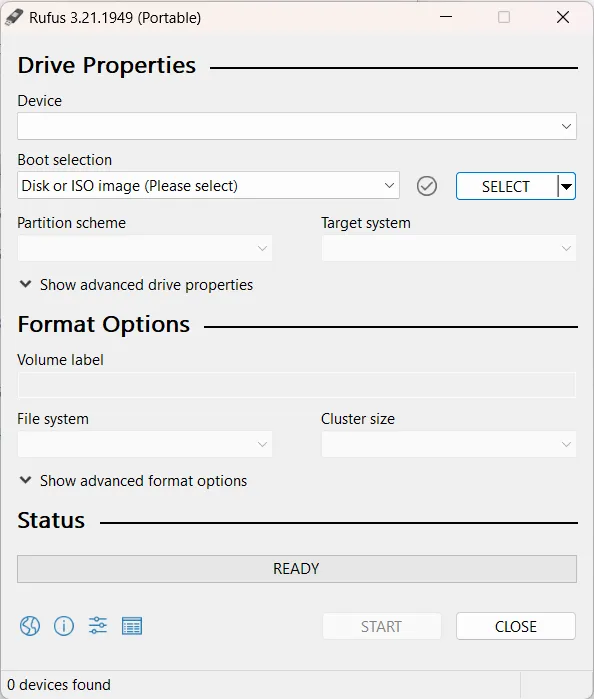Expand Show advanced format options
Screen dimensions: 594x699
coord(133,481)
